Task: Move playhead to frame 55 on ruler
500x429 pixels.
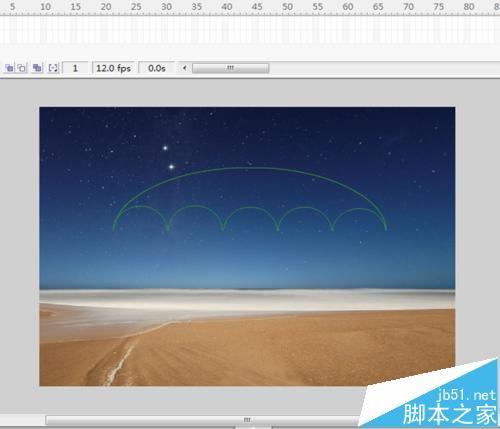Action: 318,7
